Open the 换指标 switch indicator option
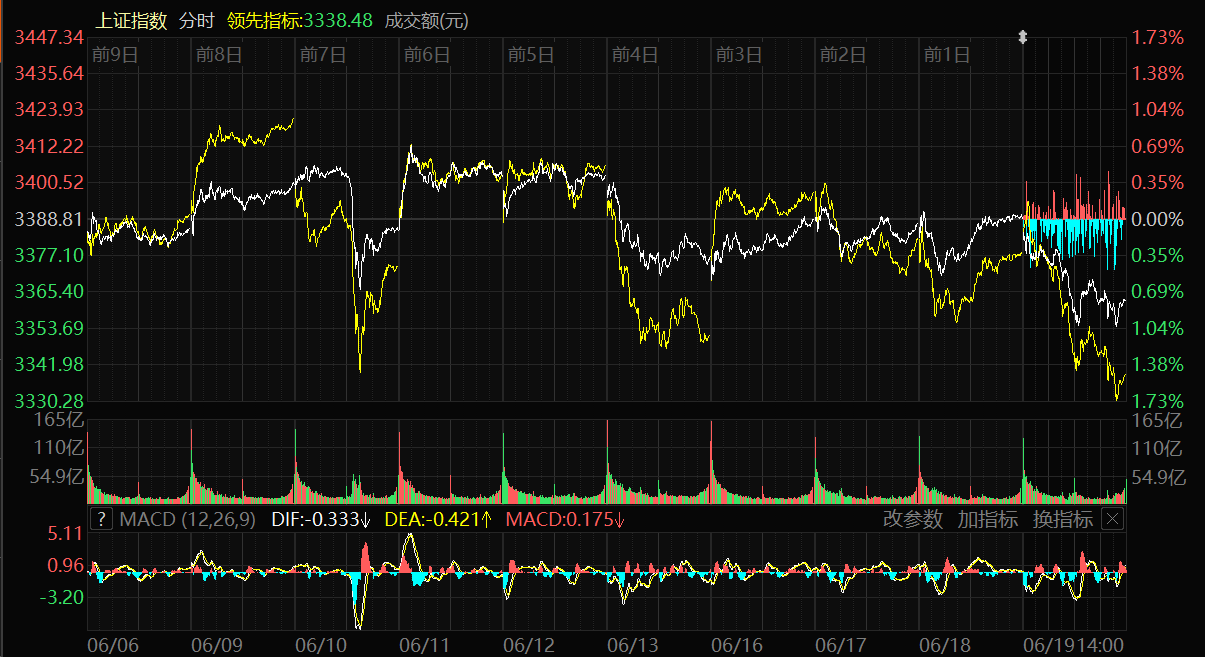The width and height of the screenshot is (1205, 657). coord(1063,519)
